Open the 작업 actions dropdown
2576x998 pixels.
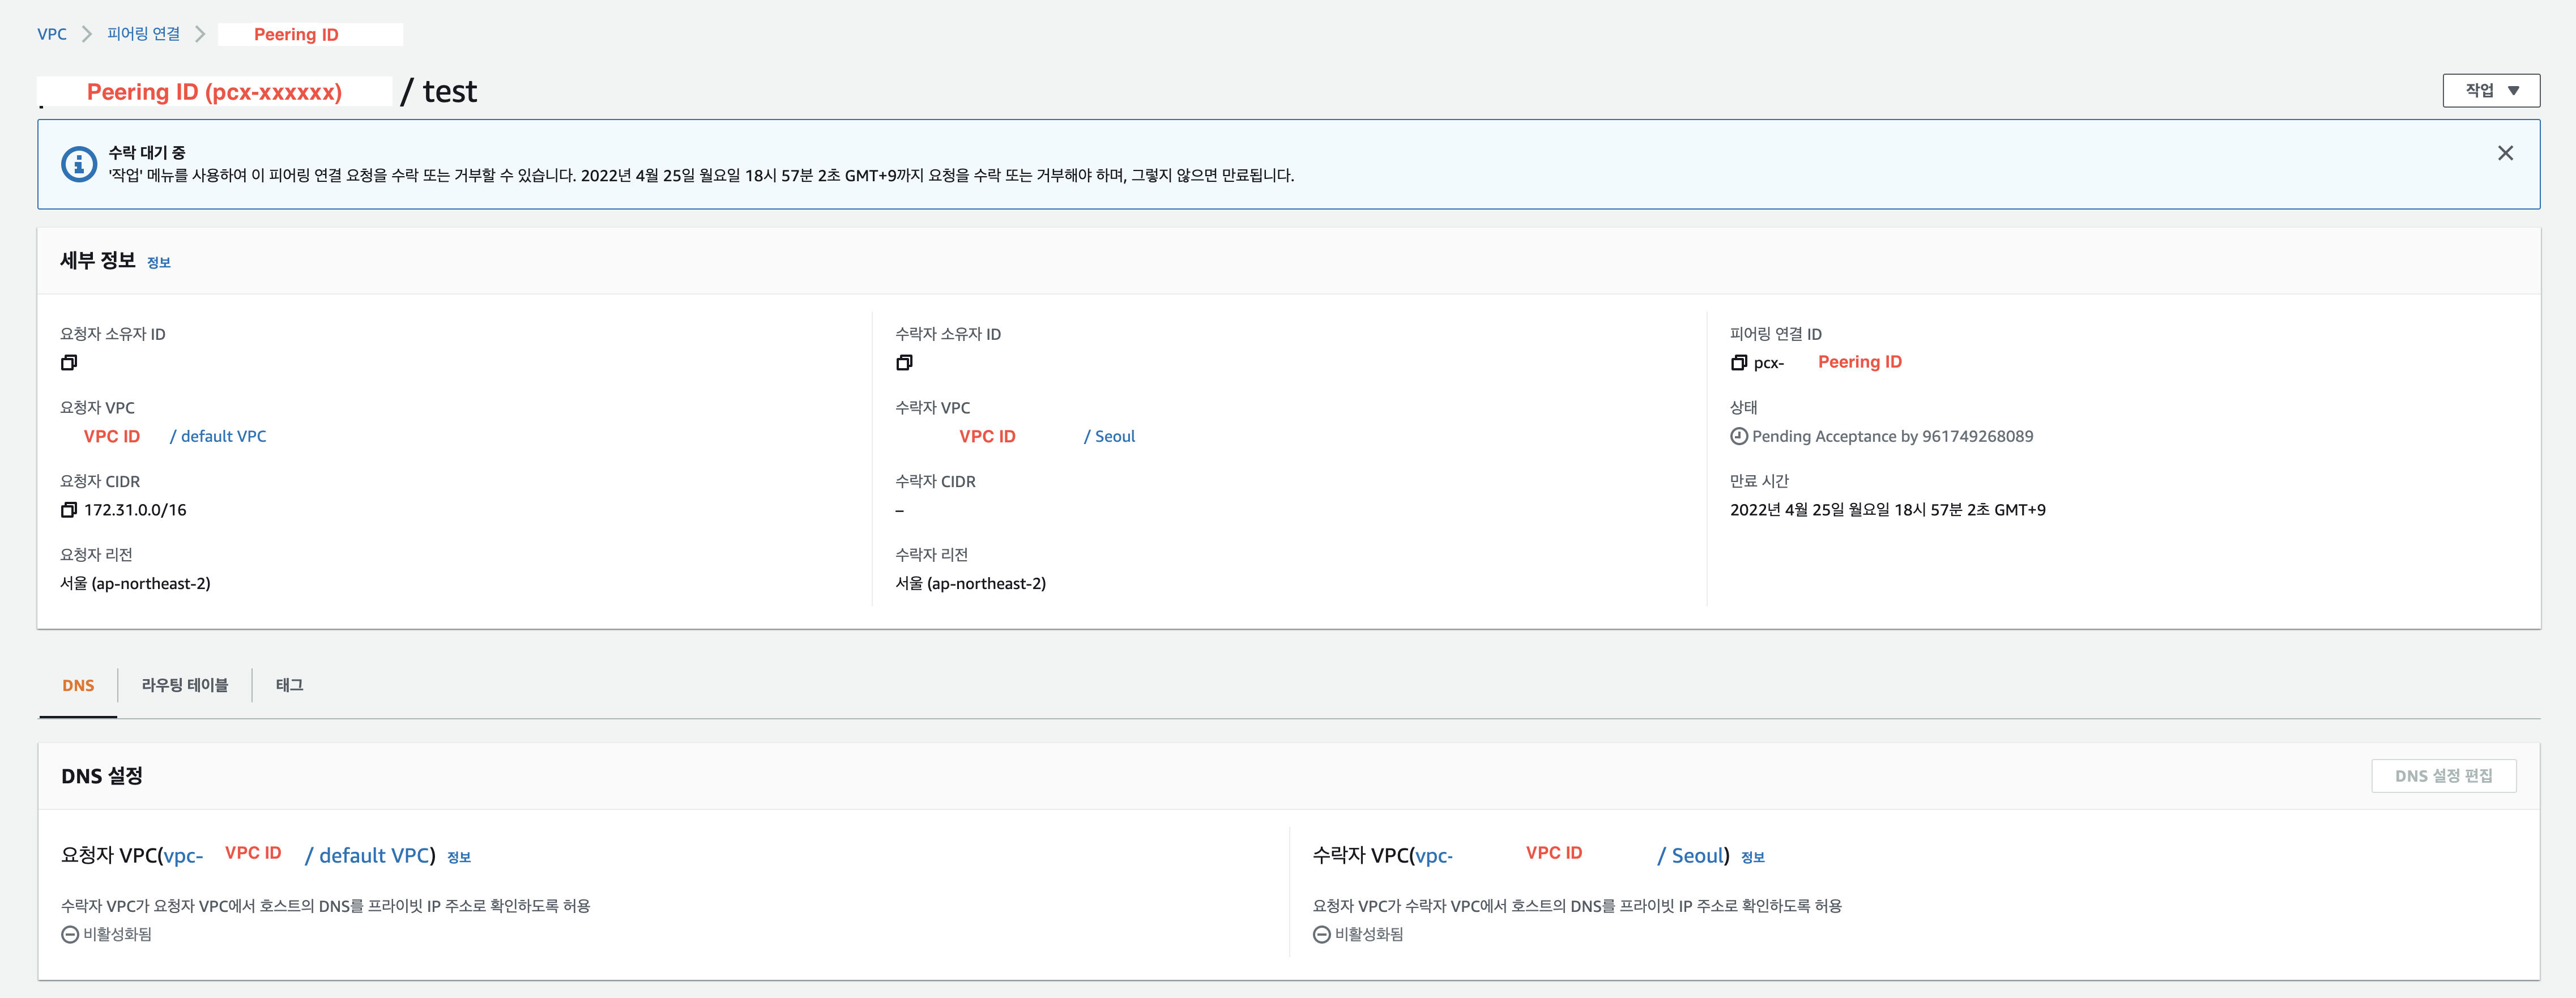pos(2490,90)
